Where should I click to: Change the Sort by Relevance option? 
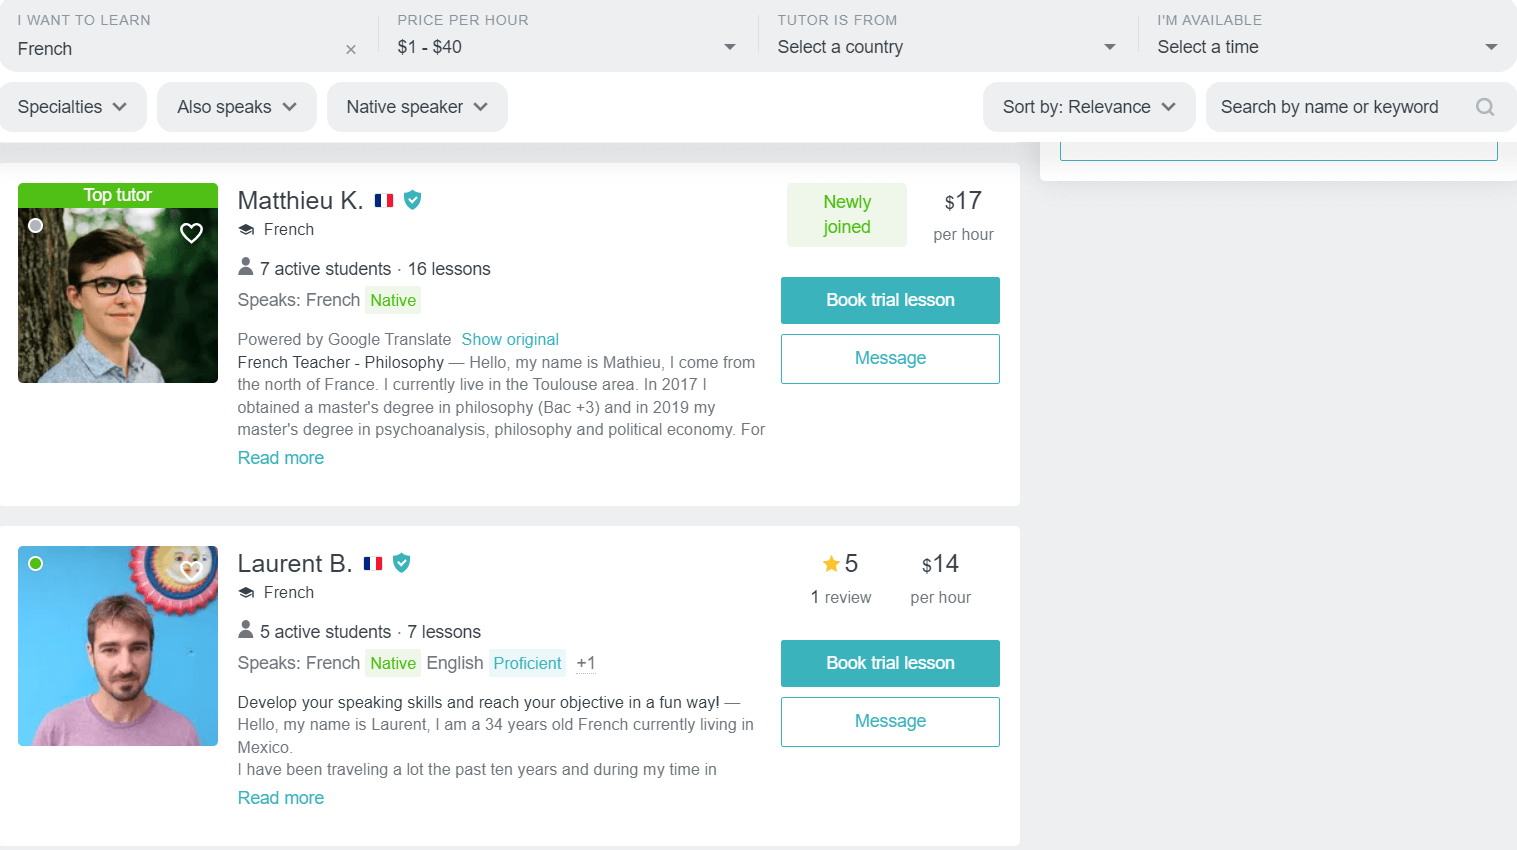click(x=1088, y=106)
